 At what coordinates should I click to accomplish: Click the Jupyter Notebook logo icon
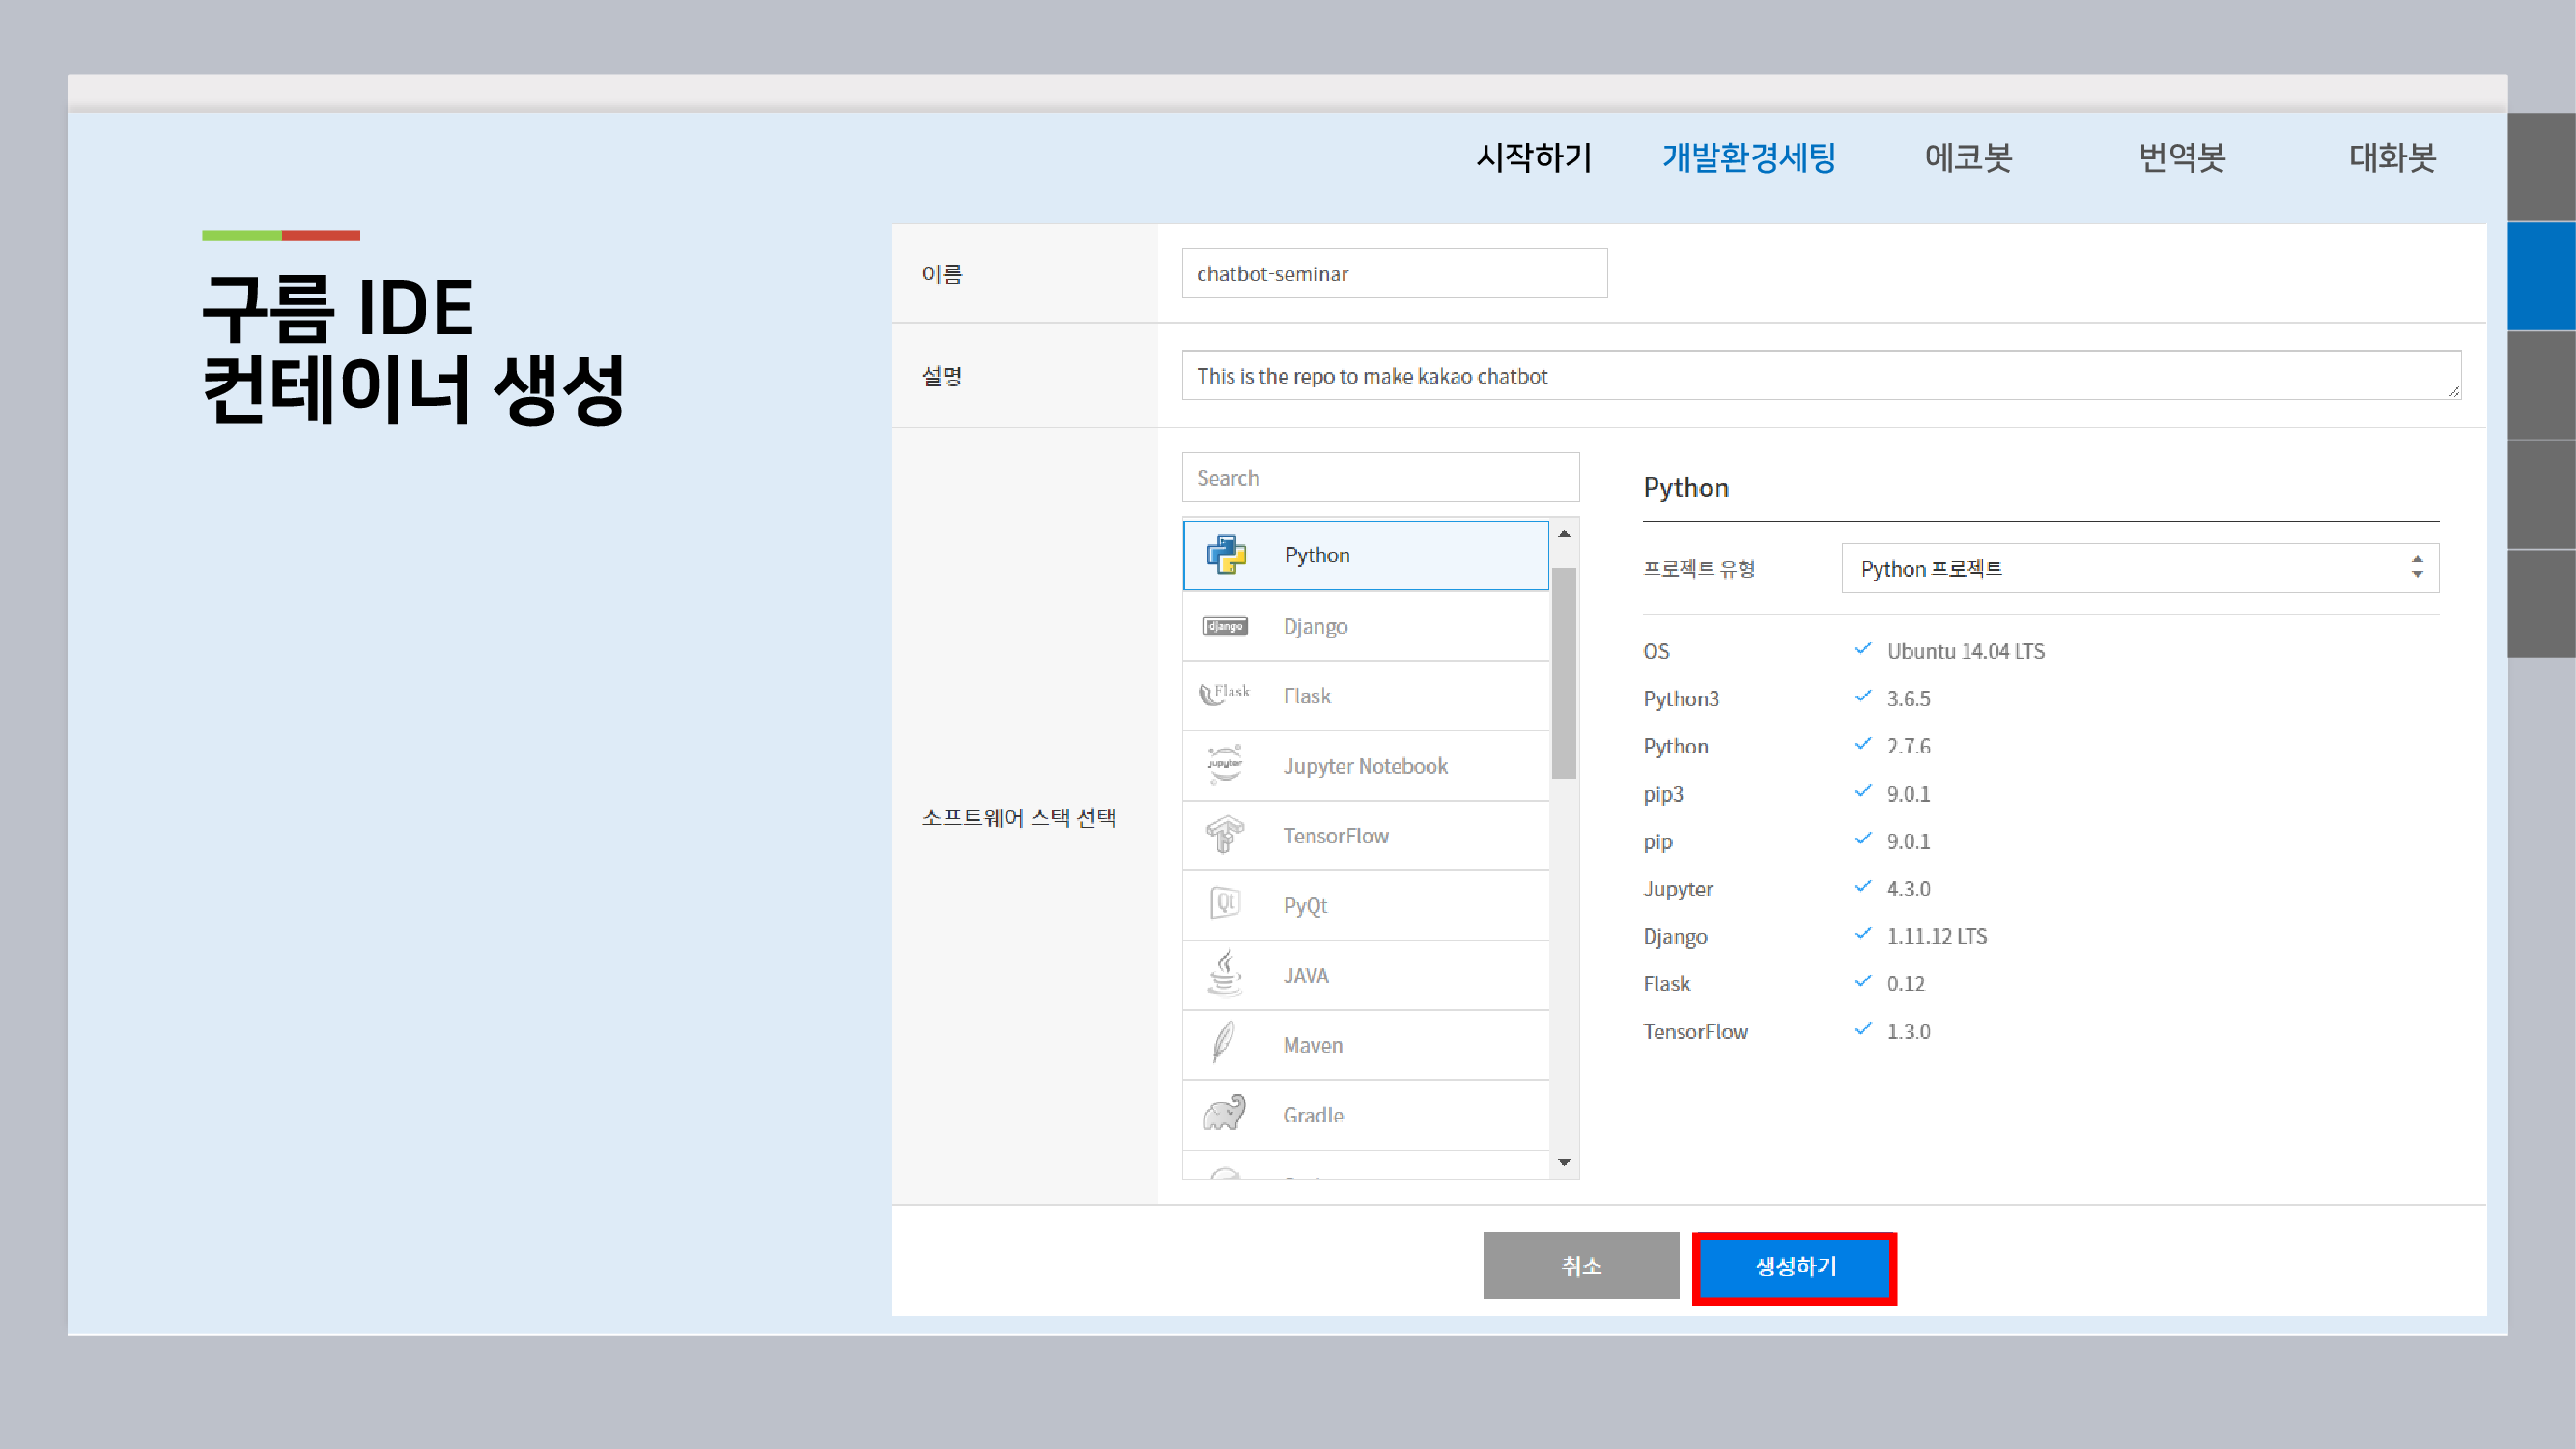tap(1224, 765)
